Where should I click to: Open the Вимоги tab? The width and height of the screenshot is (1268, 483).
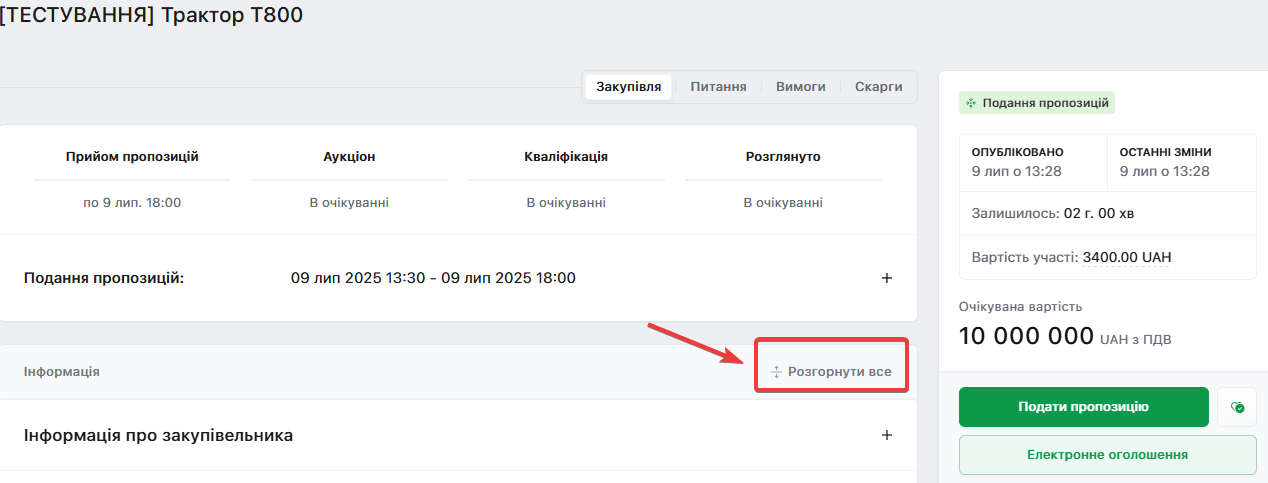(x=800, y=87)
